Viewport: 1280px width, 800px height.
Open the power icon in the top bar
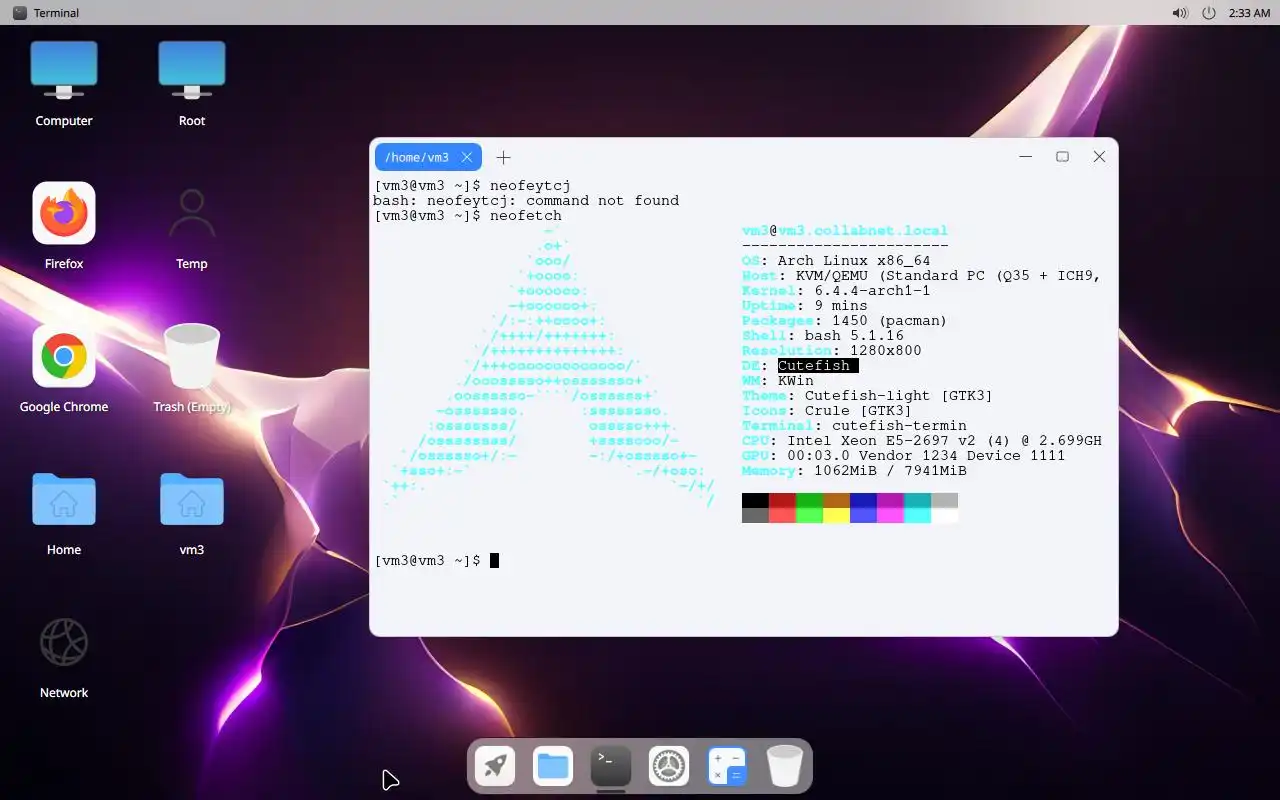[1209, 13]
